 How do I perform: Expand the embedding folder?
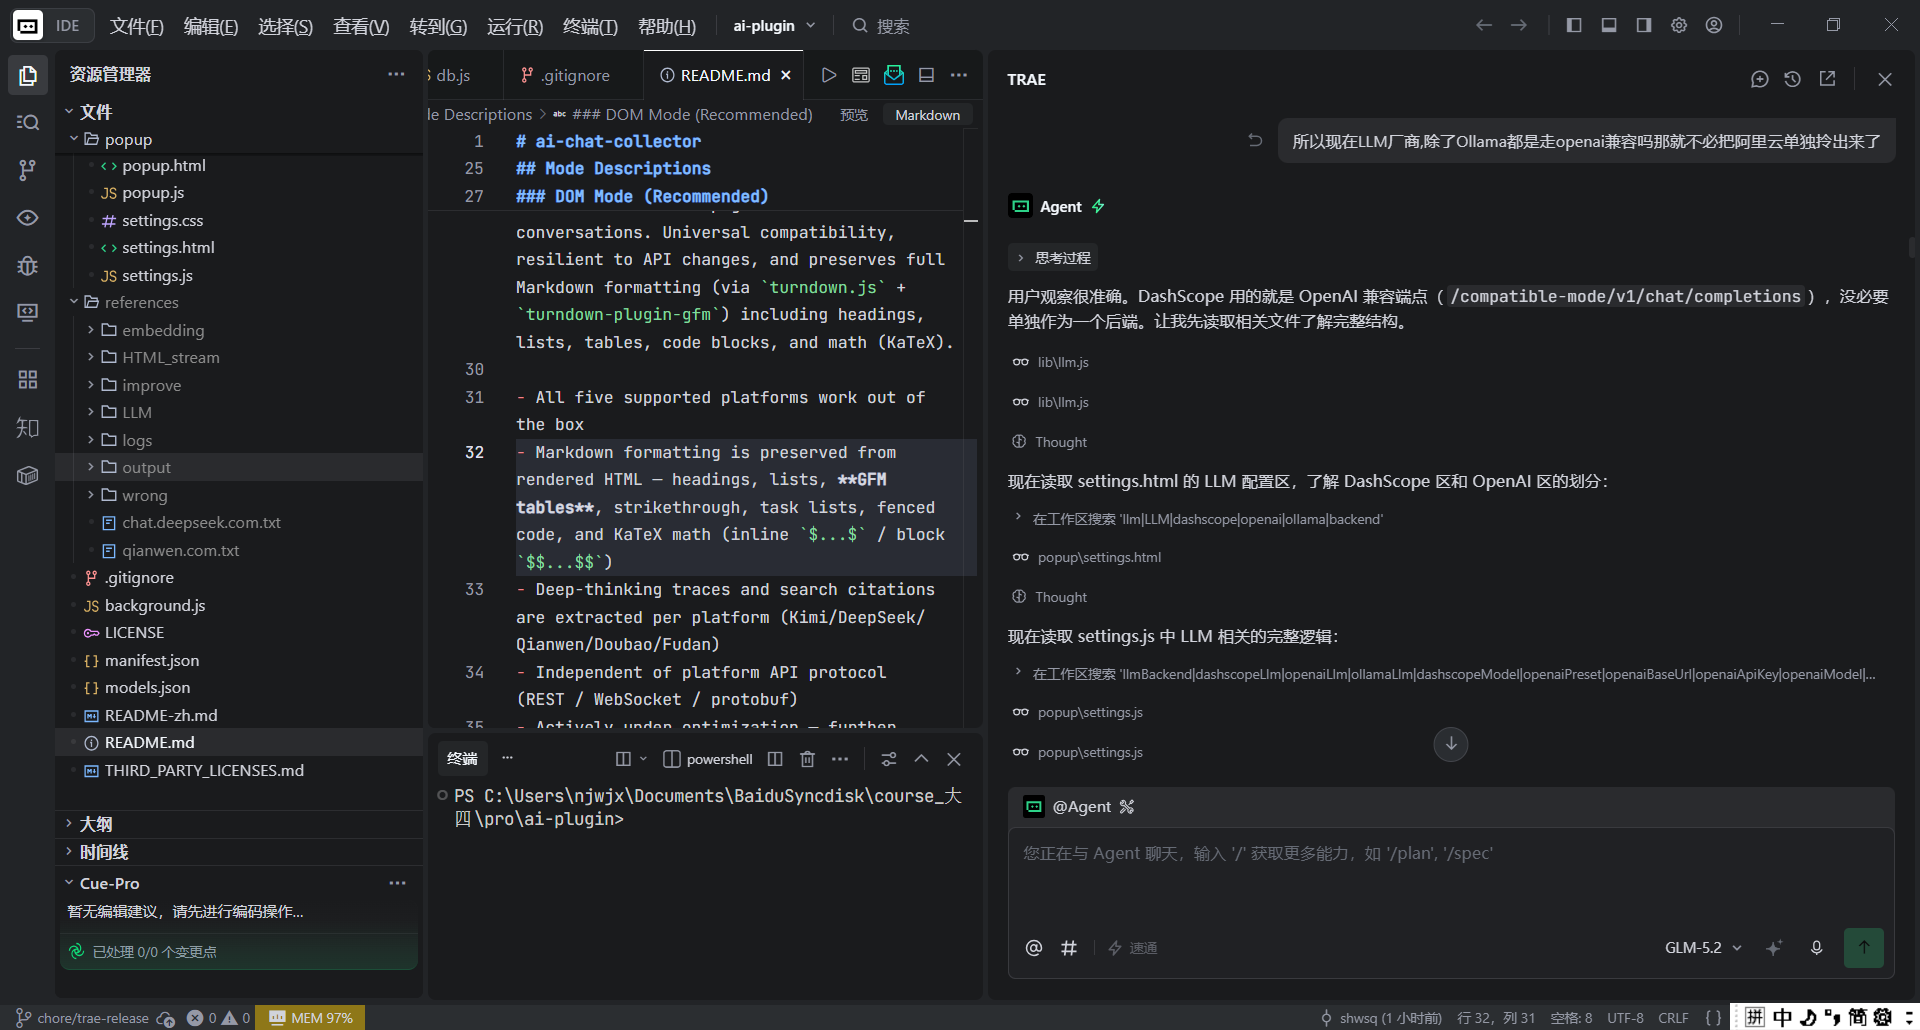click(x=91, y=330)
